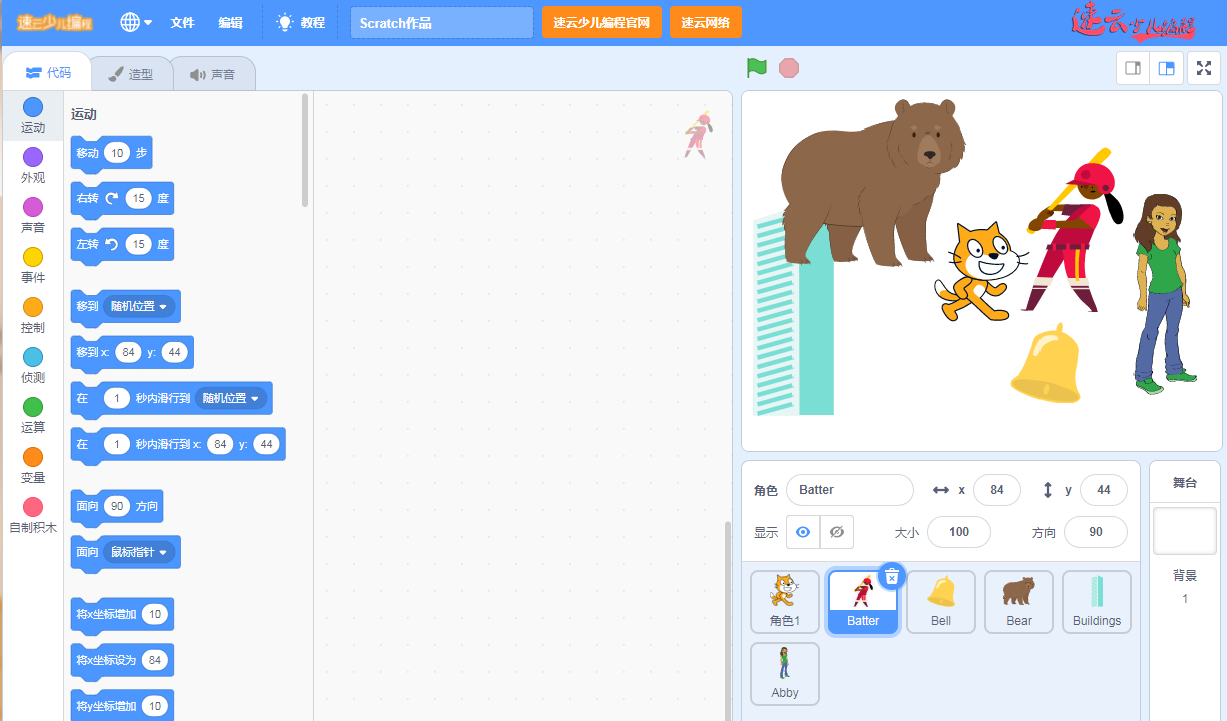Click the sprite name field Batter
1227x721 pixels.
tap(849, 490)
